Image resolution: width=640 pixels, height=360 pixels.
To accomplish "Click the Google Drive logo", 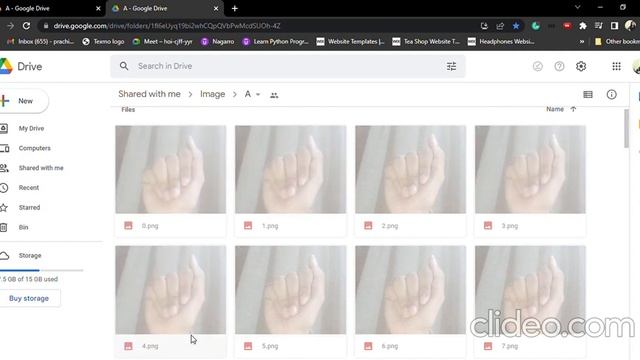I will tap(6, 66).
